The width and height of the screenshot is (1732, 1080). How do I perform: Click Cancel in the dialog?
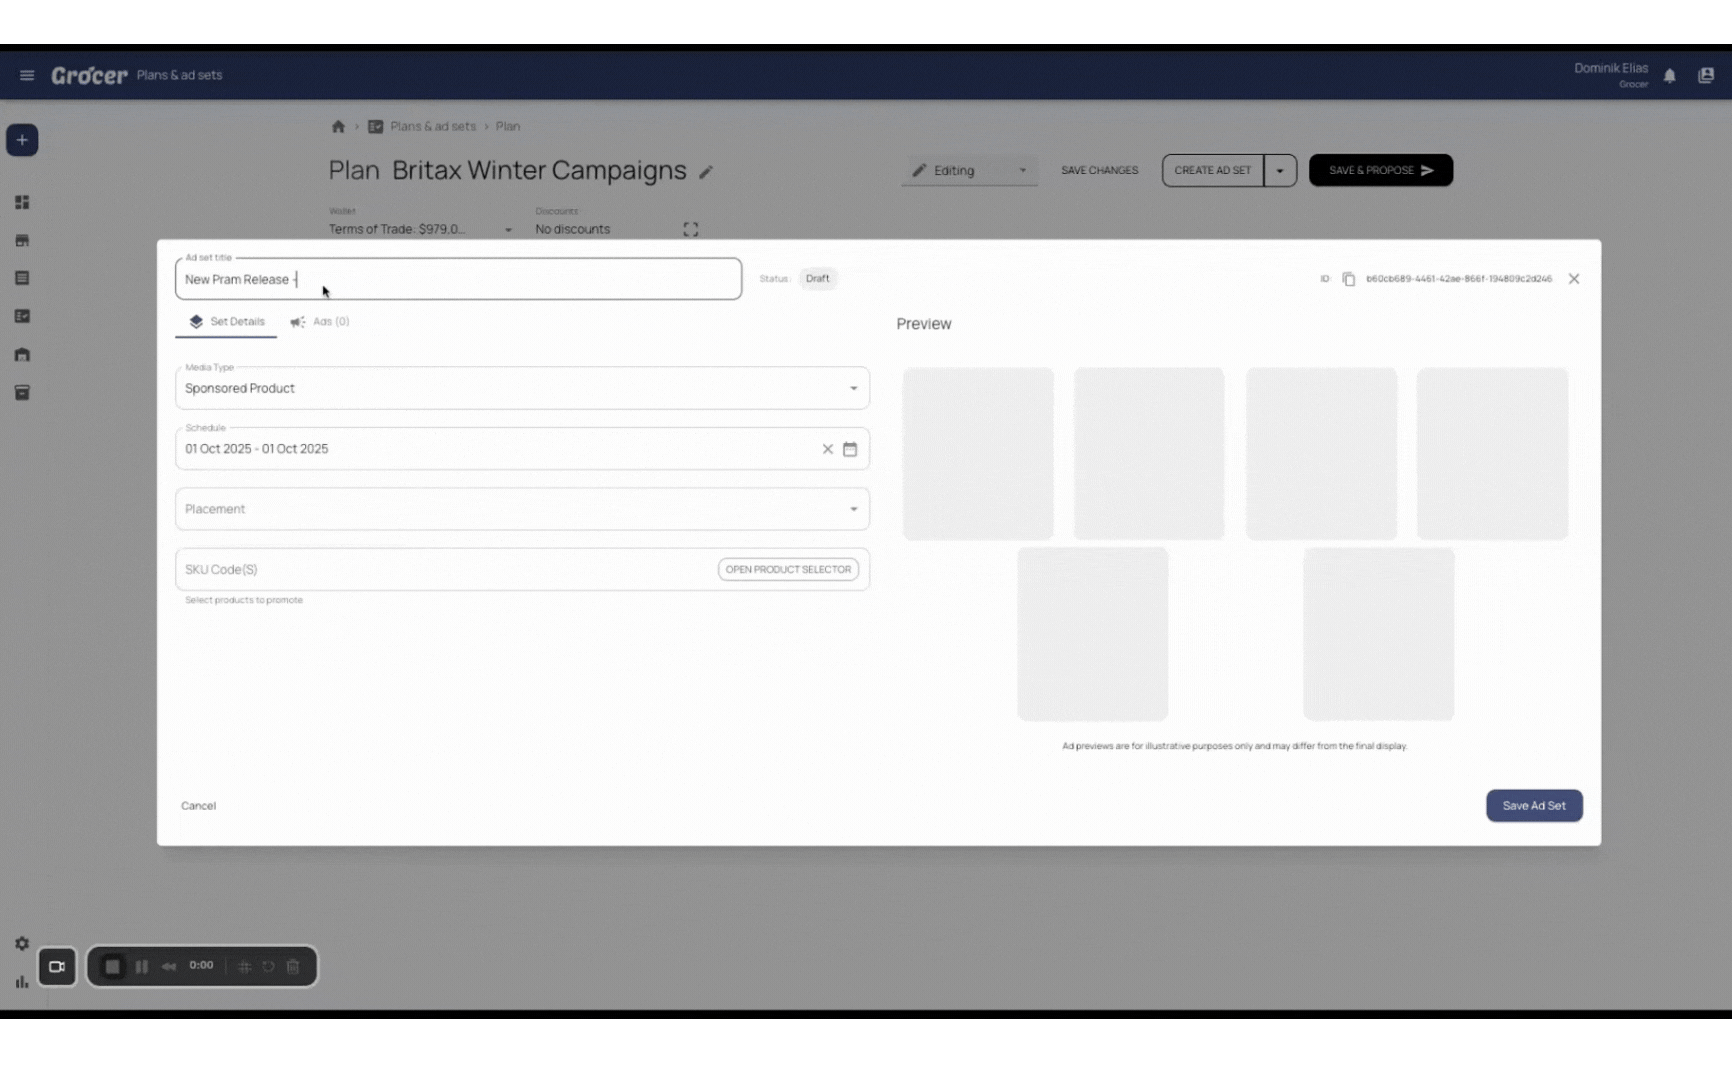click(x=198, y=806)
